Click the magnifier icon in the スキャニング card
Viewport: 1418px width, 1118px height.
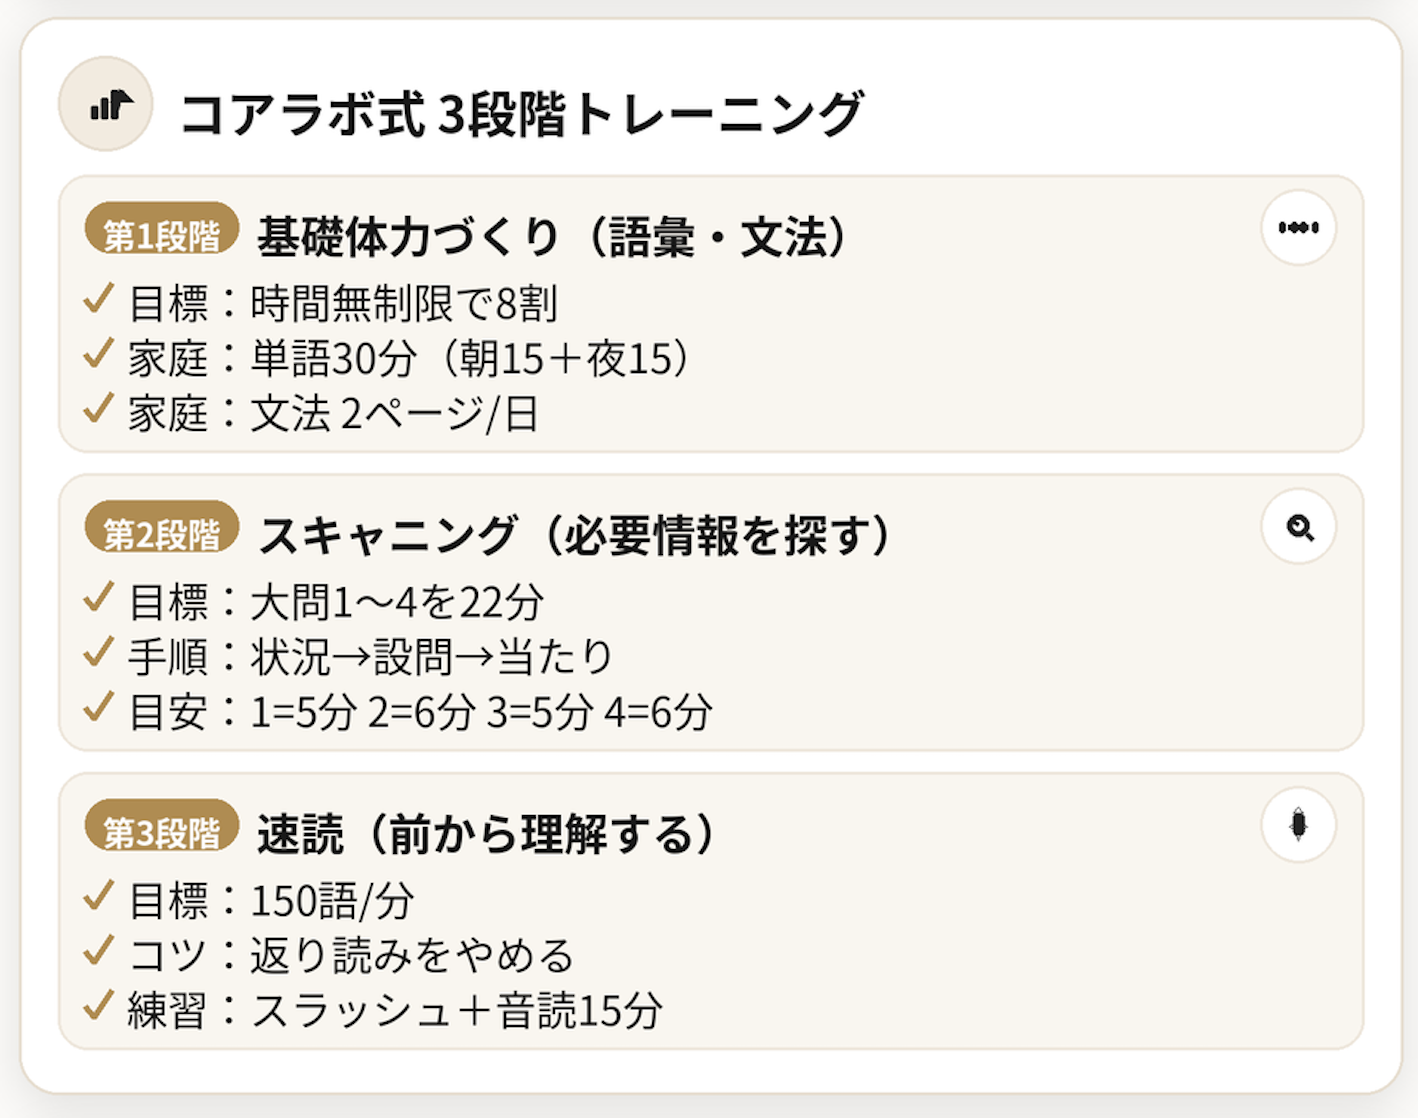coord(1298,527)
